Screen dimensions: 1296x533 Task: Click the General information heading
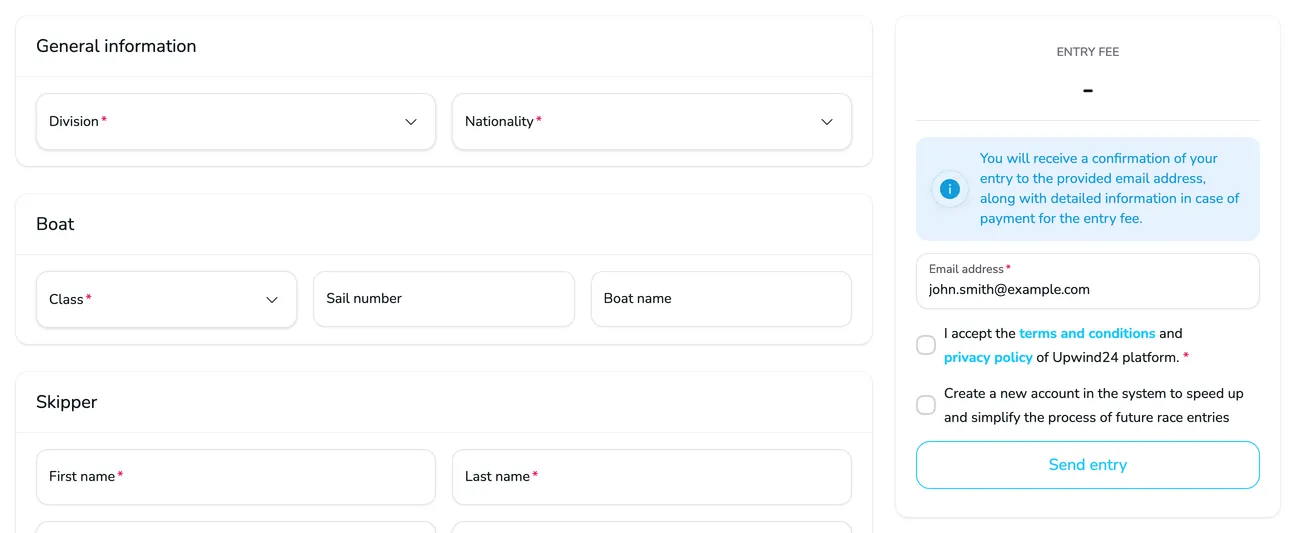tap(116, 46)
